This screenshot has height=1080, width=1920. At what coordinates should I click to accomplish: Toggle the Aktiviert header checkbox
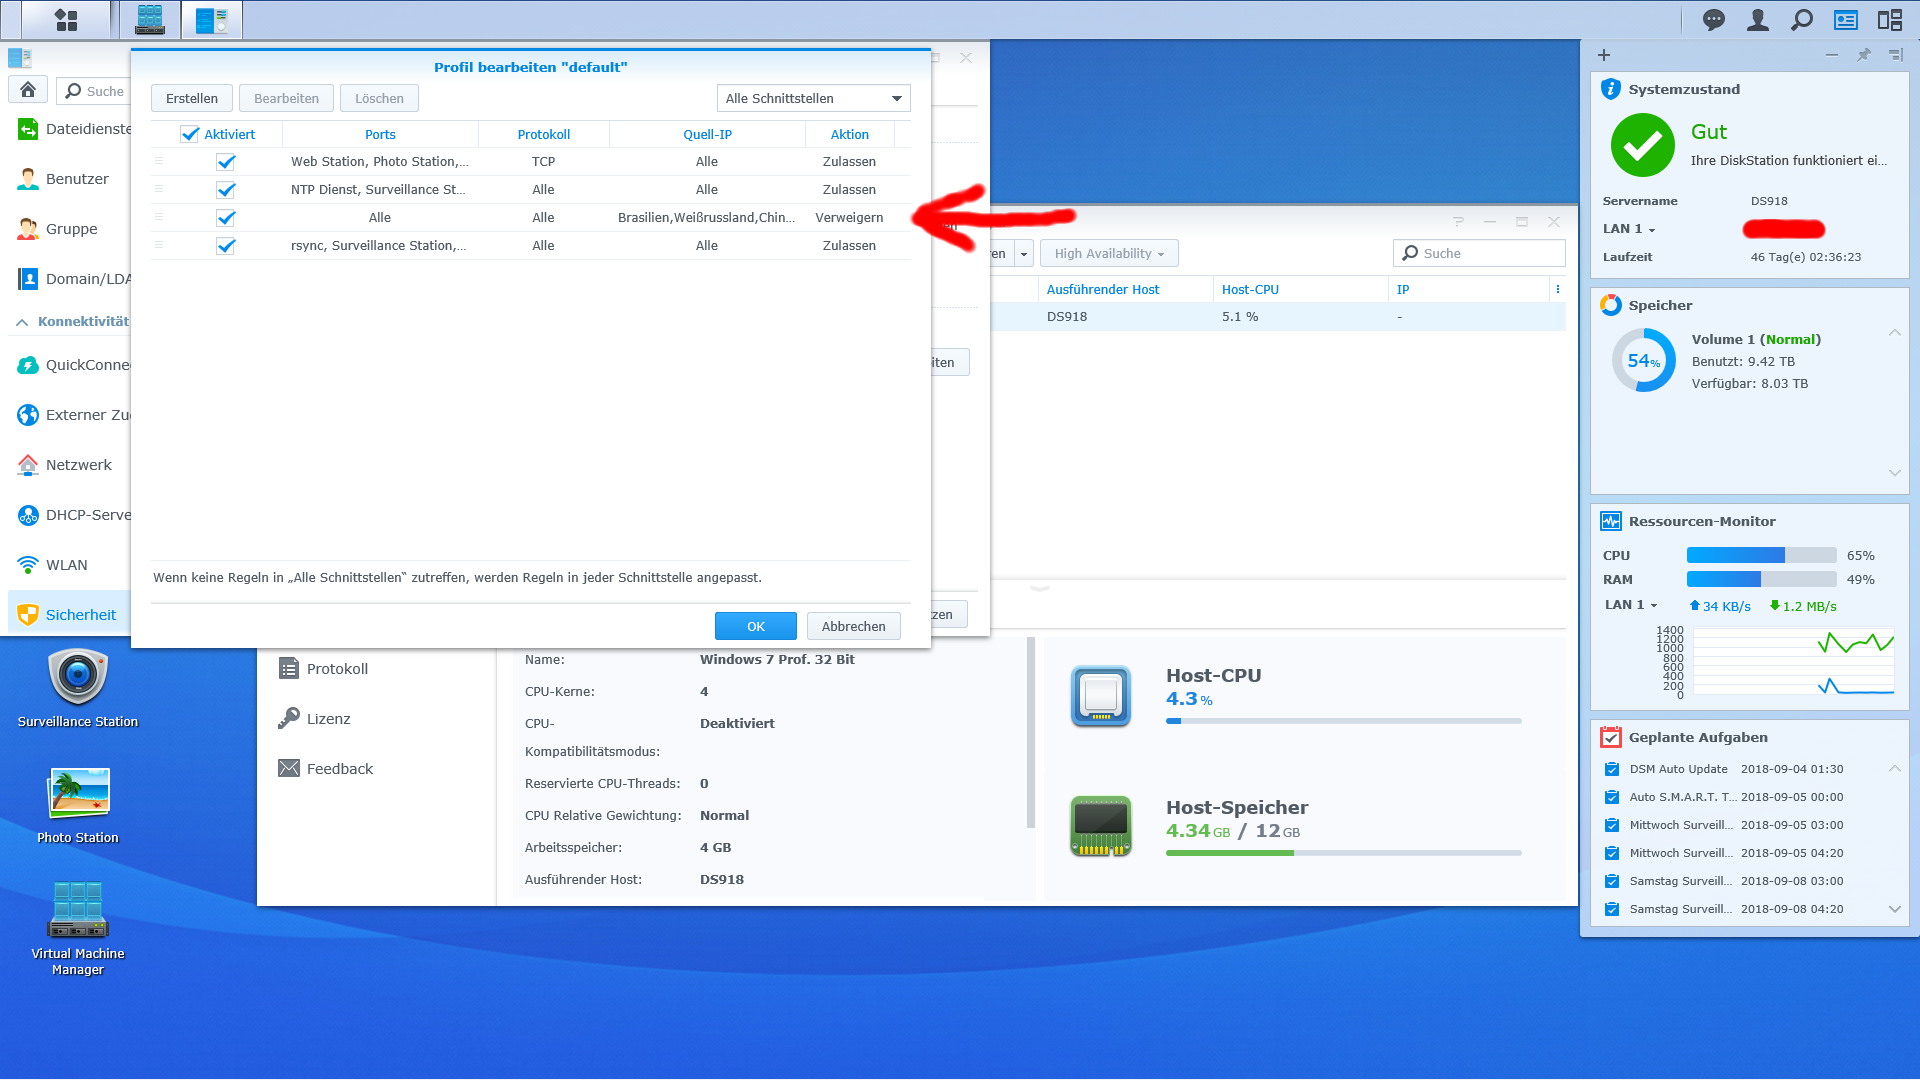click(190, 134)
